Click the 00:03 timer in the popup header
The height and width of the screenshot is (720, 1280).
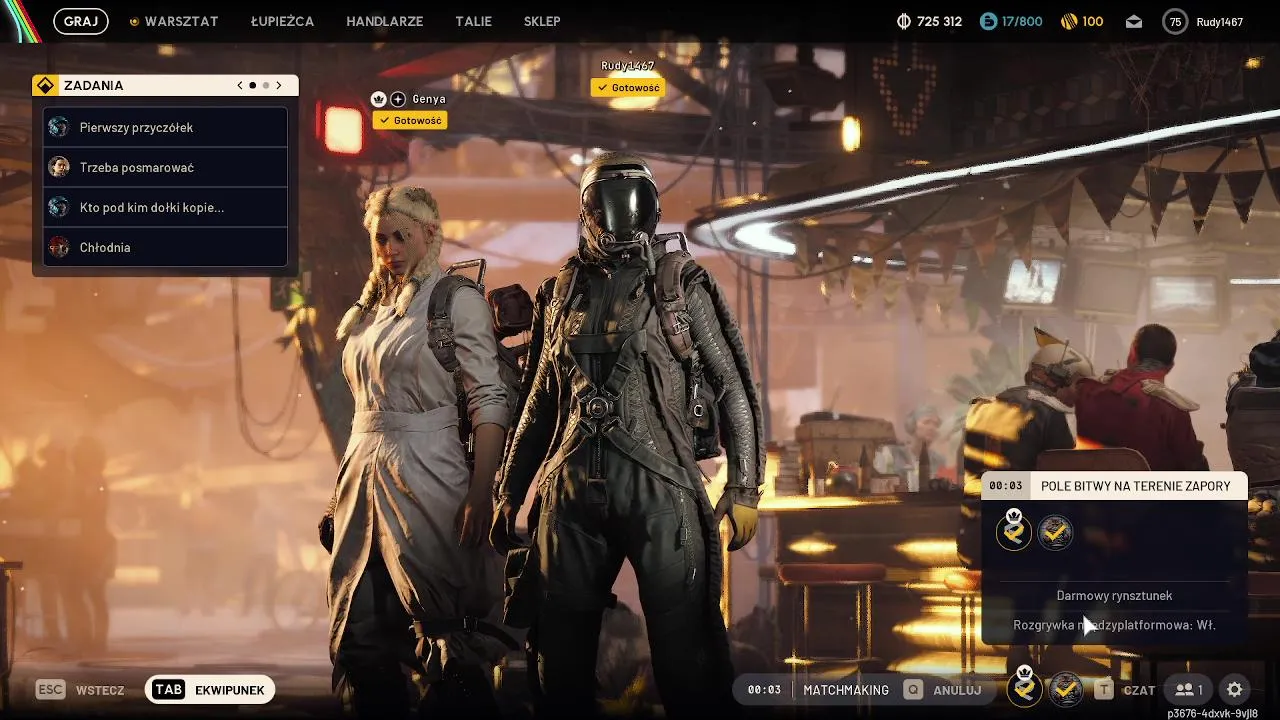[x=1006, y=486]
